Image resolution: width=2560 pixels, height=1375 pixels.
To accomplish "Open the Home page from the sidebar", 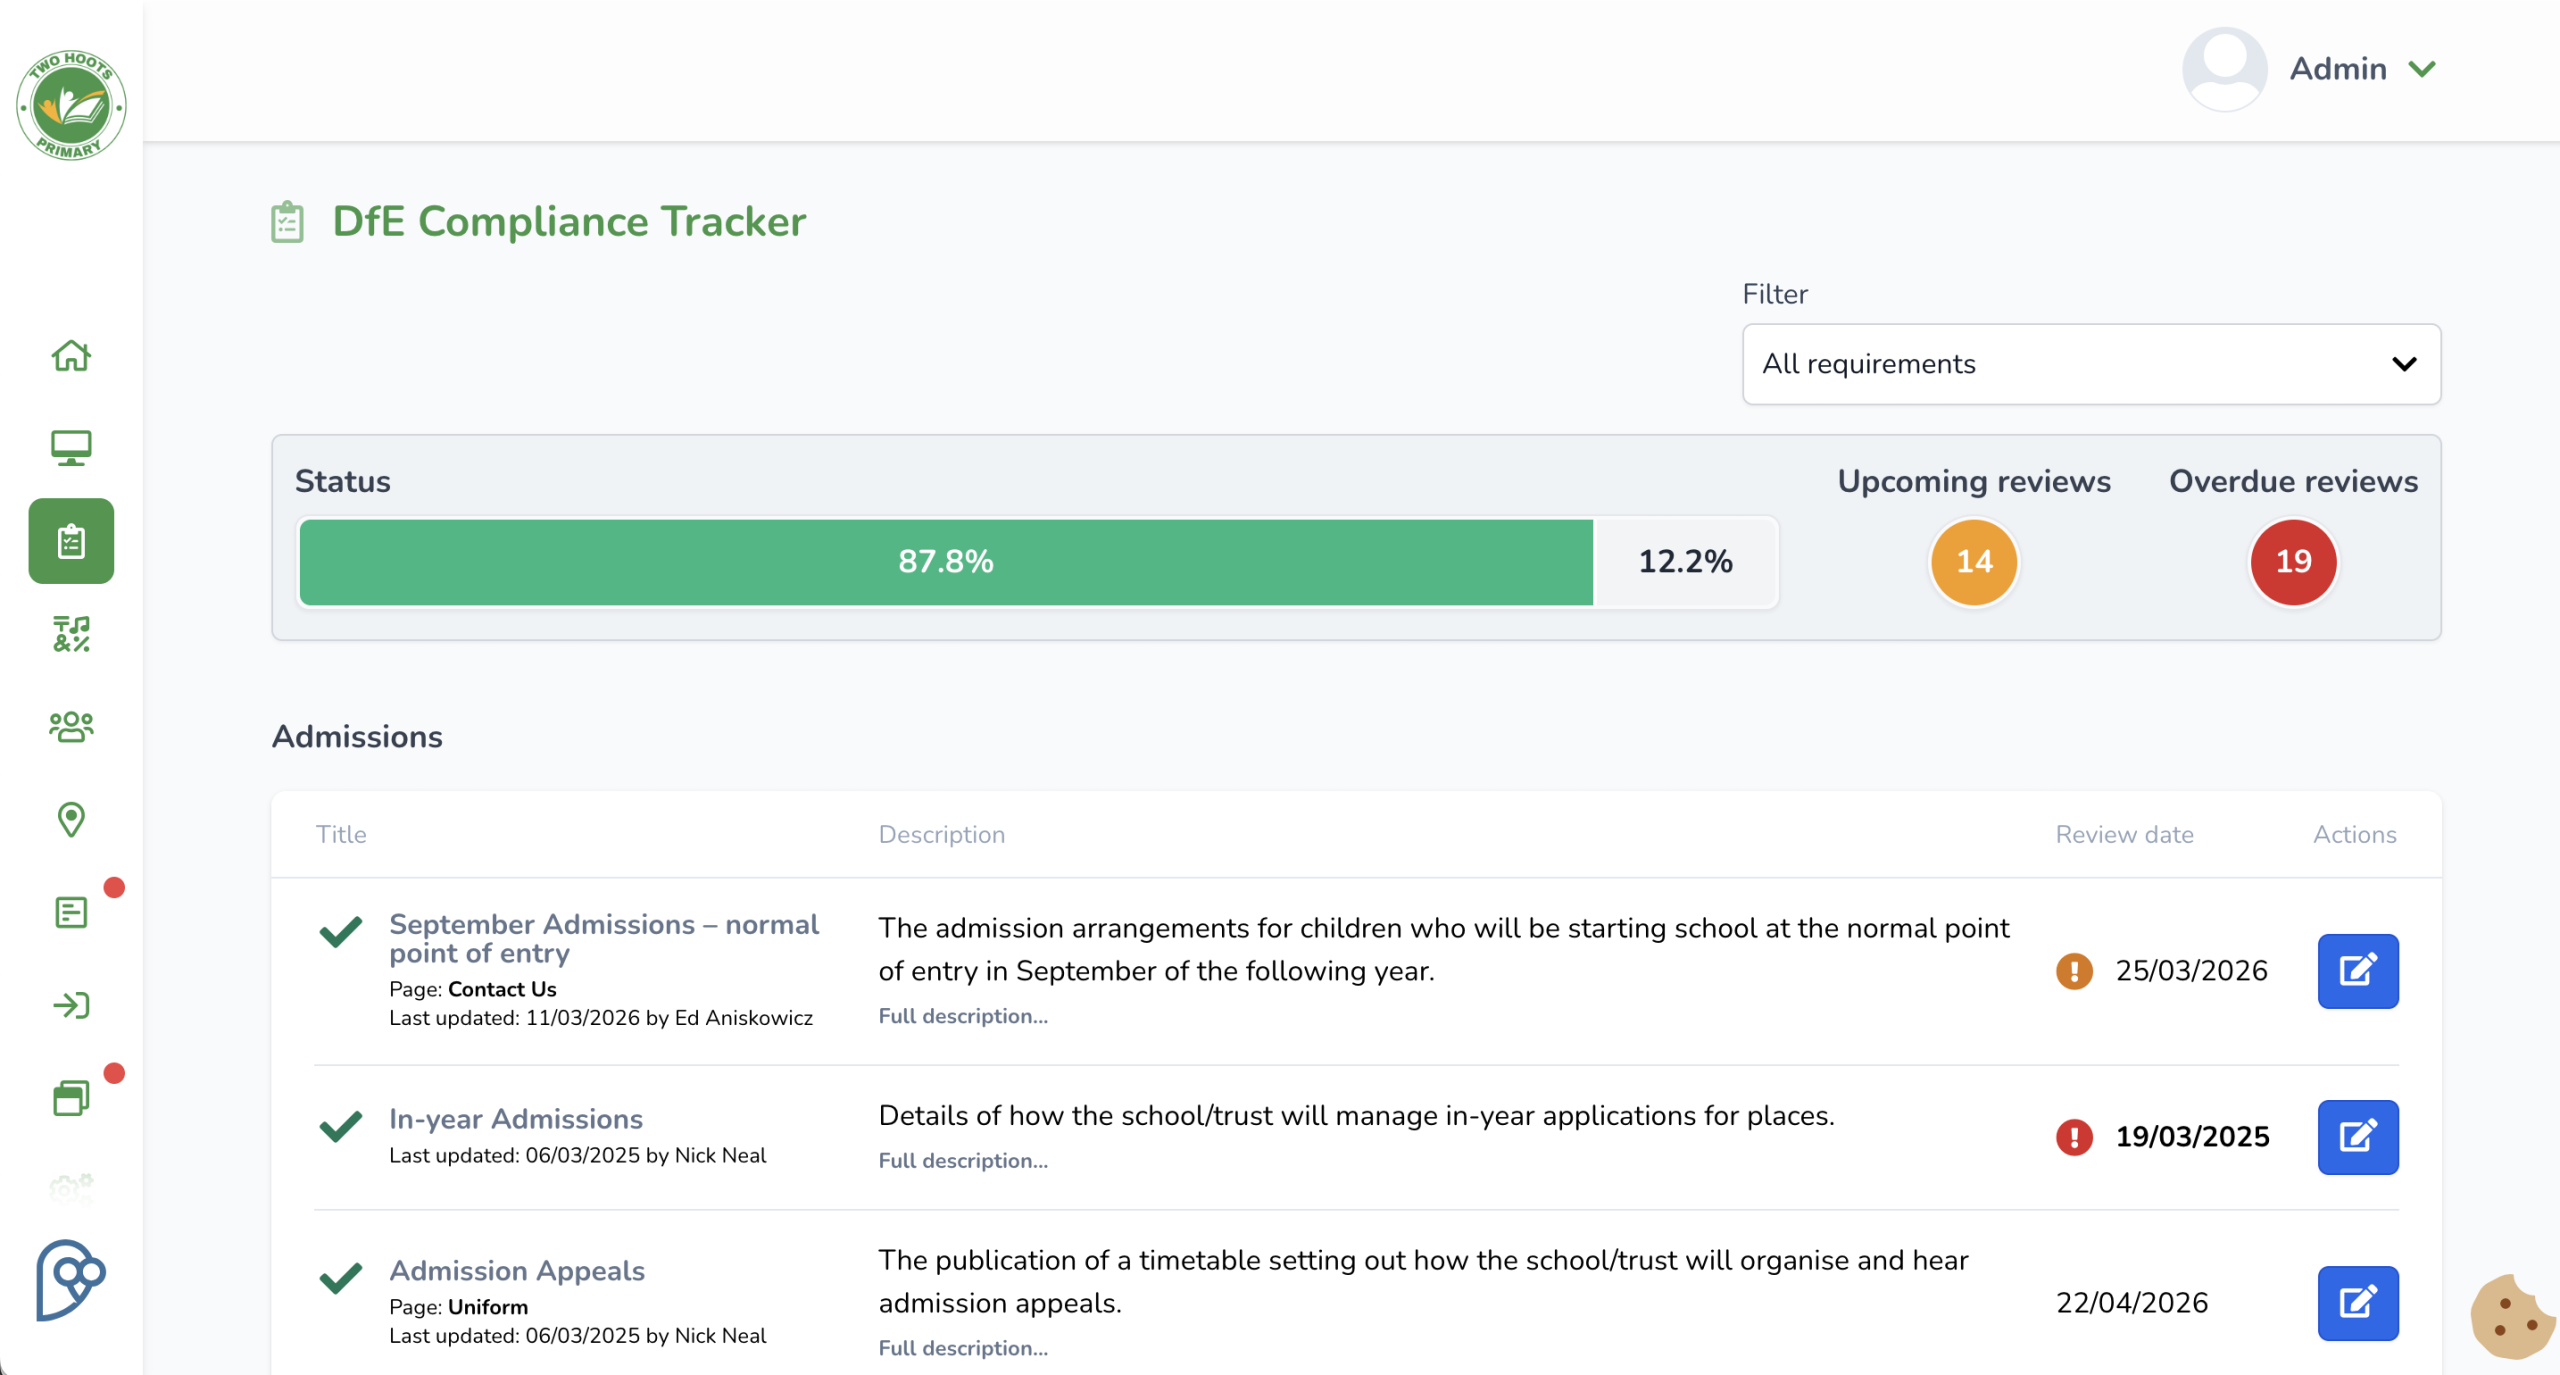I will point(70,357).
